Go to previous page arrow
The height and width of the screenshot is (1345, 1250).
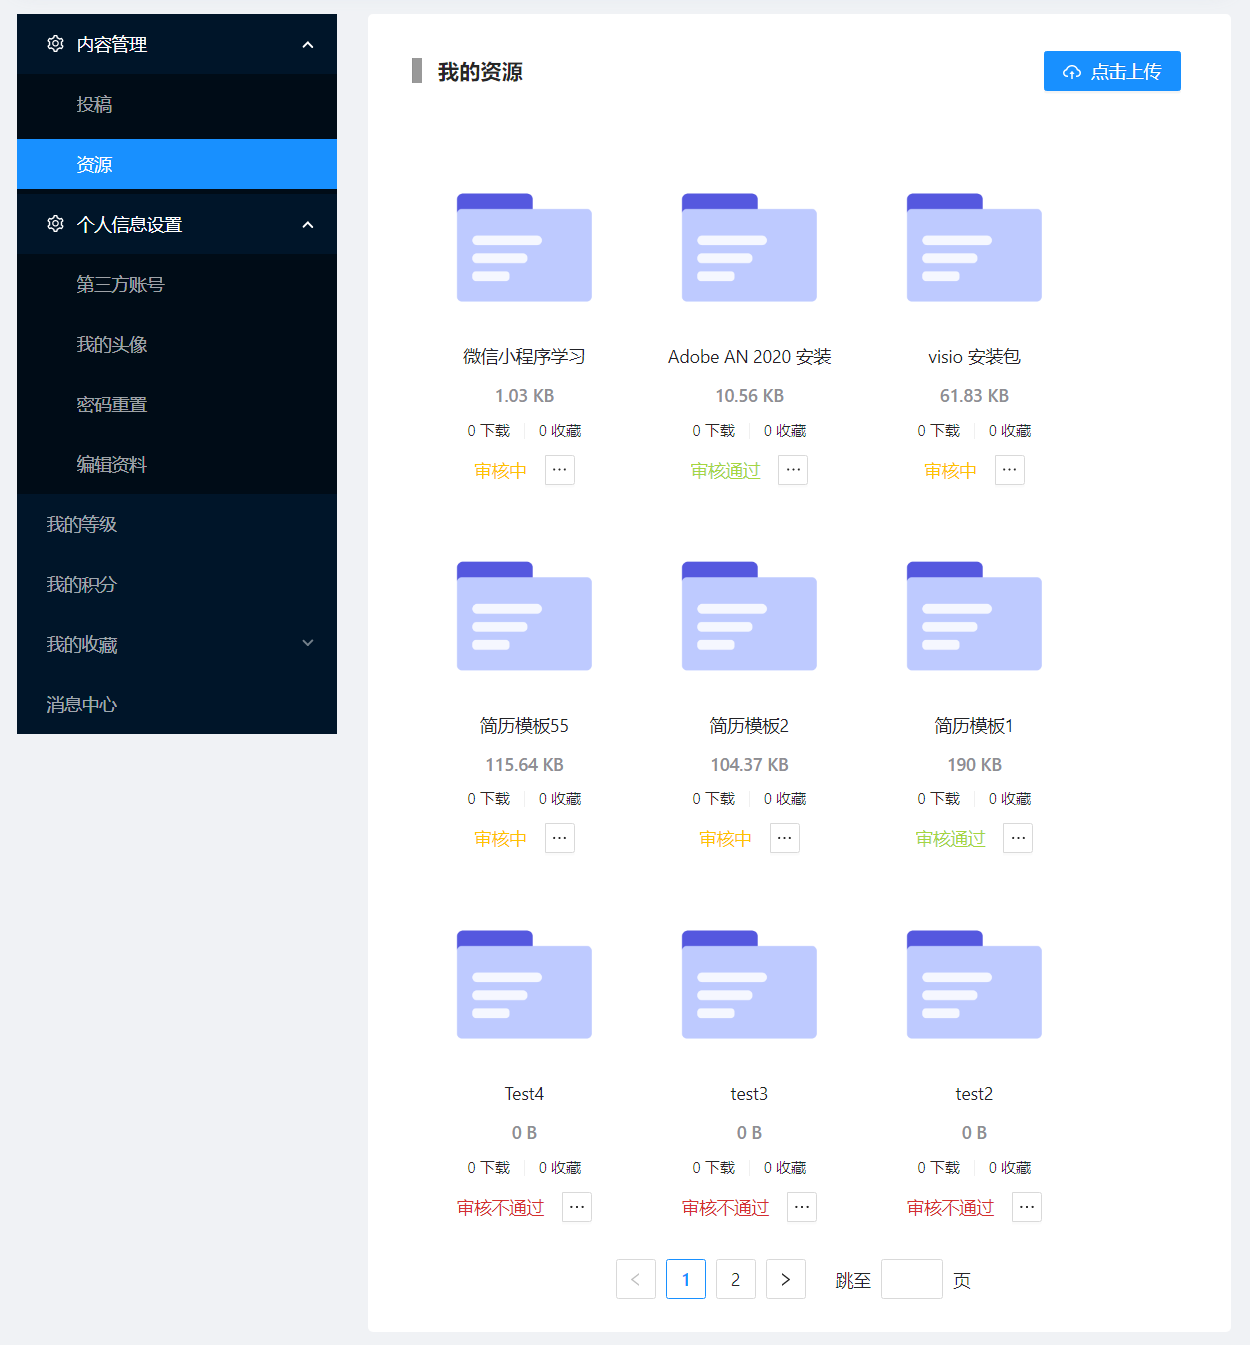point(636,1279)
